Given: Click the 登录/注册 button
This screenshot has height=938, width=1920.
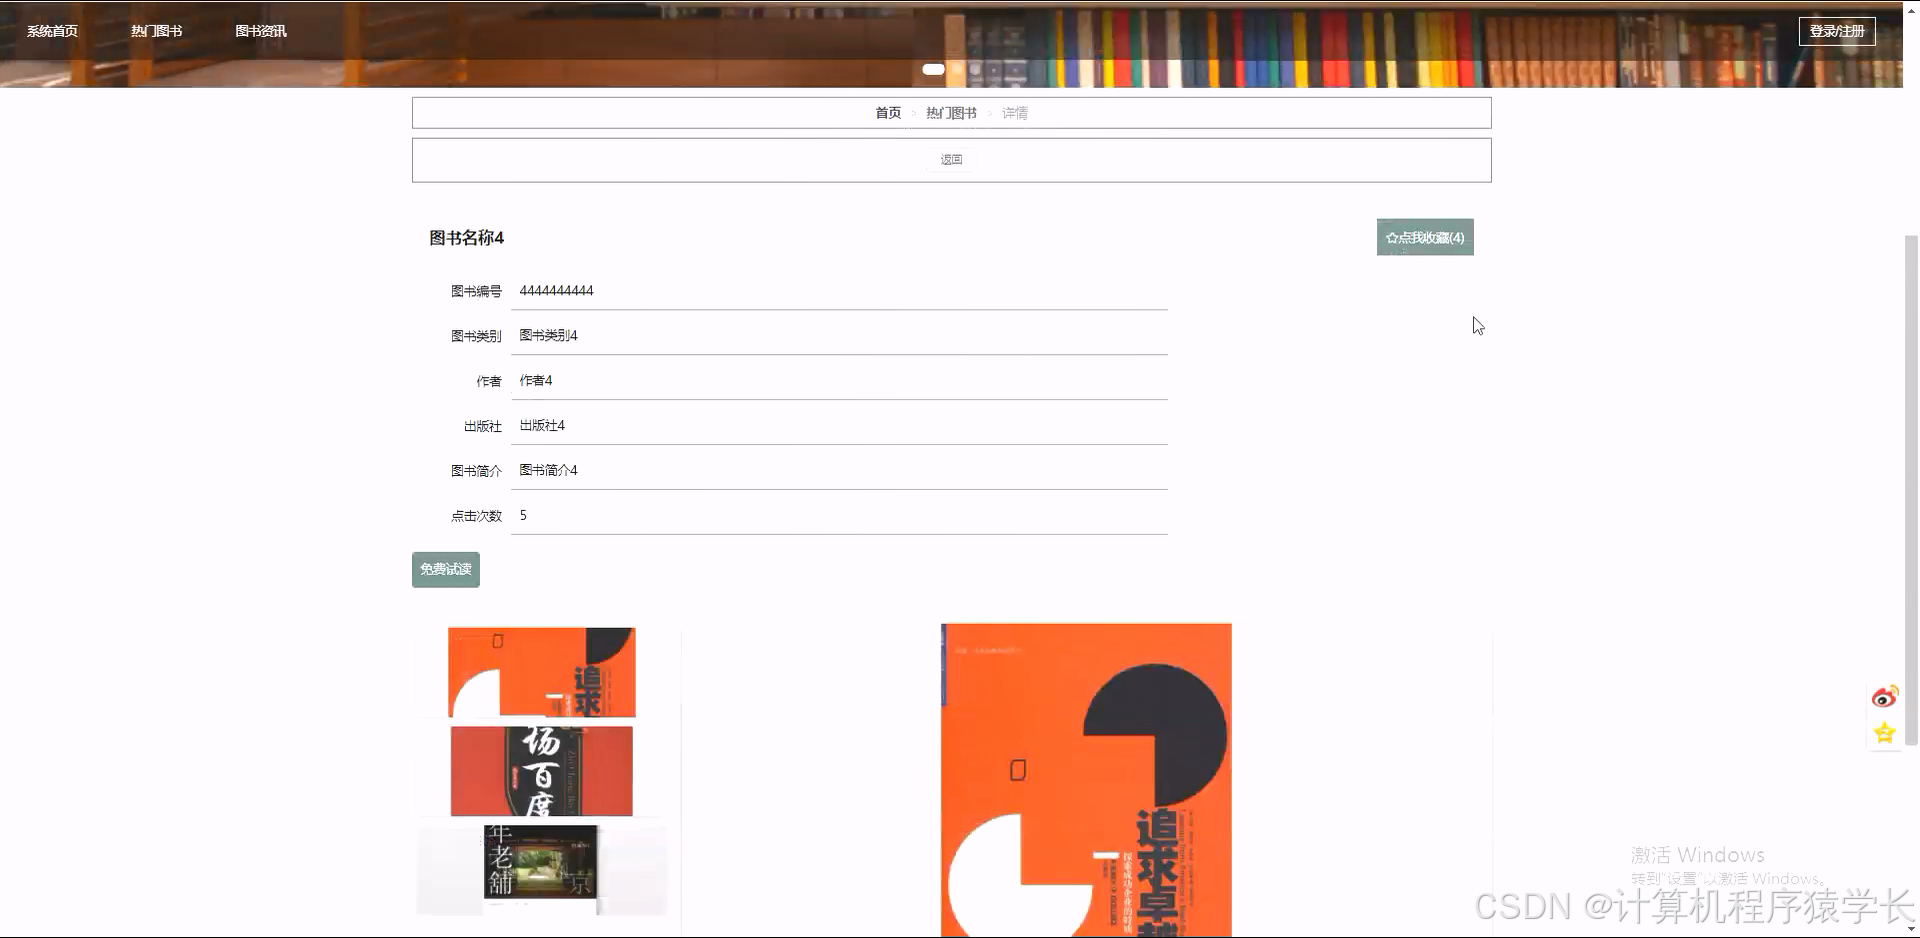Looking at the screenshot, I should (x=1837, y=31).
